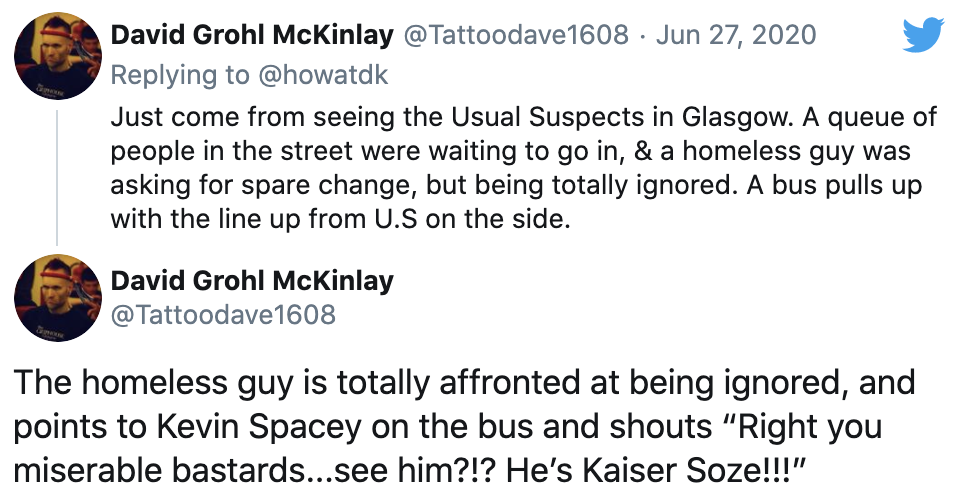Click the blue Twitter bird logo

[923, 35]
